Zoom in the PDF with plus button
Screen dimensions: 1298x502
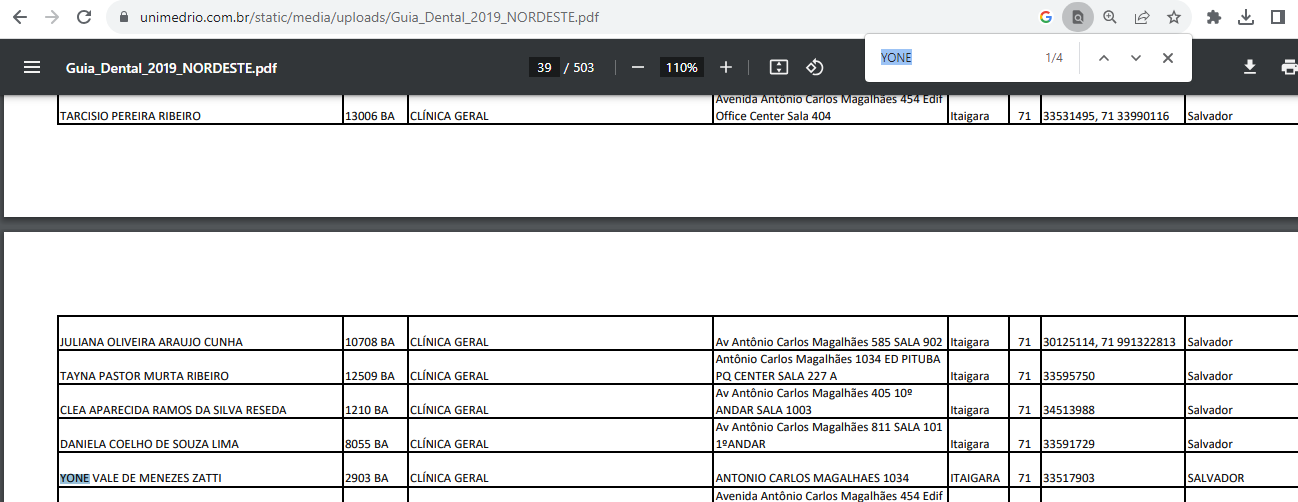click(726, 67)
